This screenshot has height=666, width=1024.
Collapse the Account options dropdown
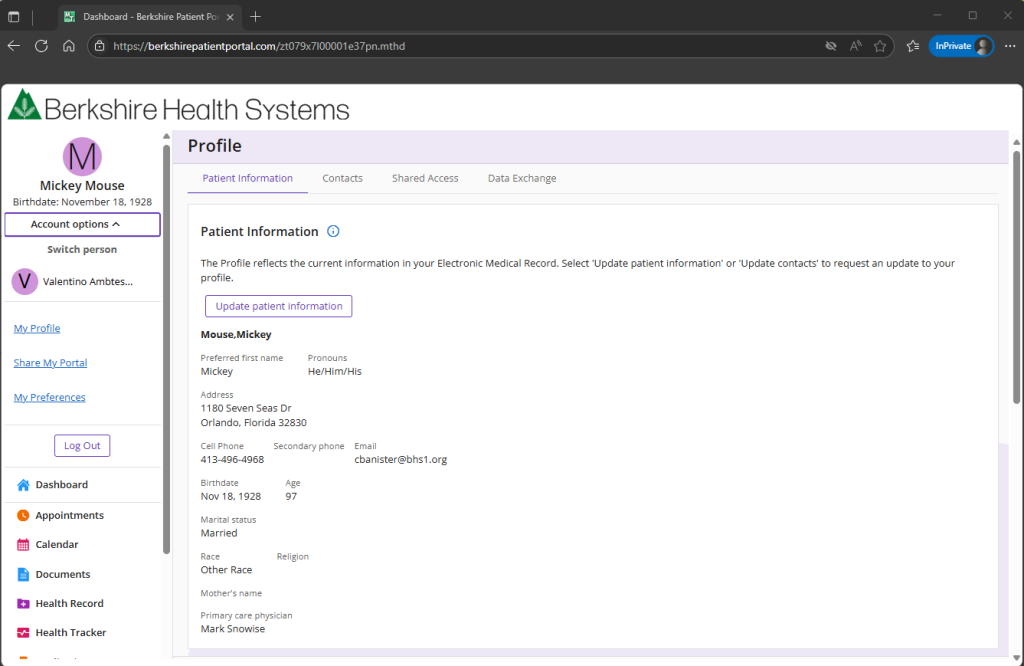82,225
